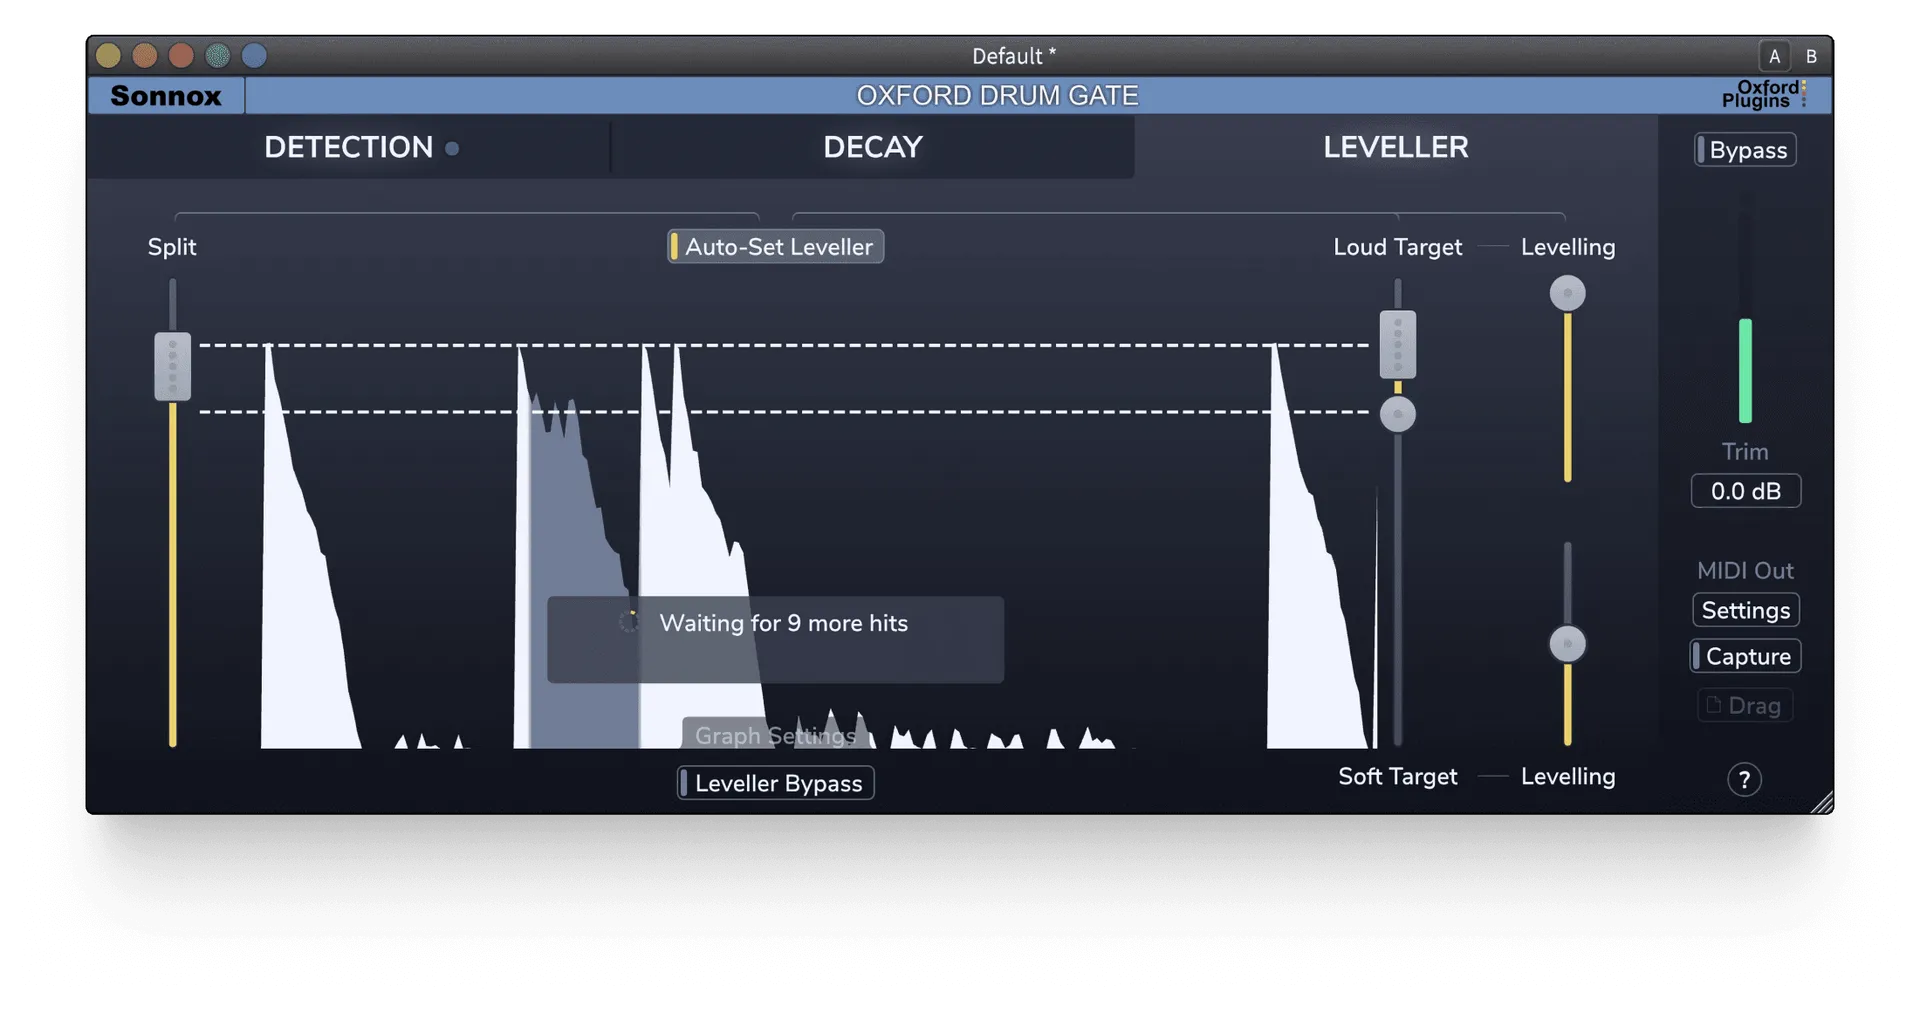Open Graph Settings

(776, 735)
